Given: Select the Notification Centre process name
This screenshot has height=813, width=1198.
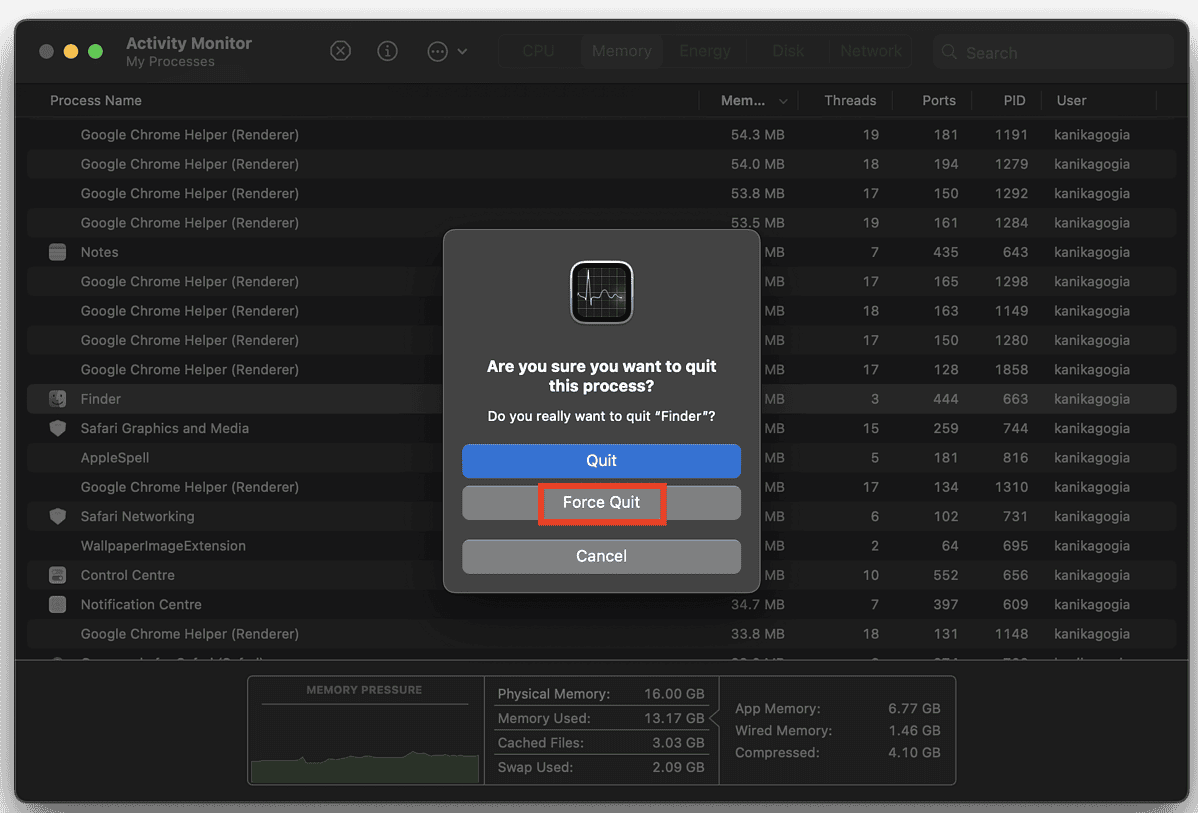Looking at the screenshot, I should 141,604.
